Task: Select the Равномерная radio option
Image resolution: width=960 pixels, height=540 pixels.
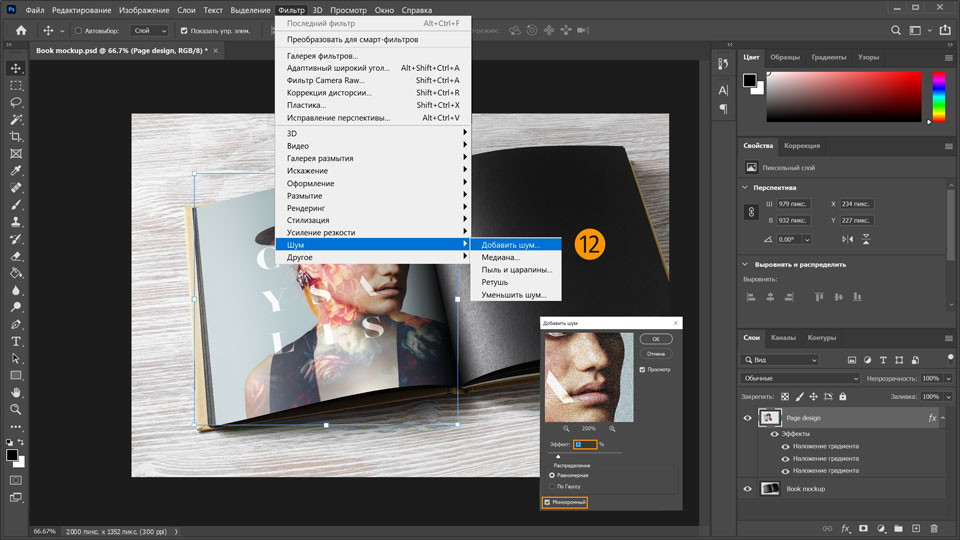Action: pos(552,475)
